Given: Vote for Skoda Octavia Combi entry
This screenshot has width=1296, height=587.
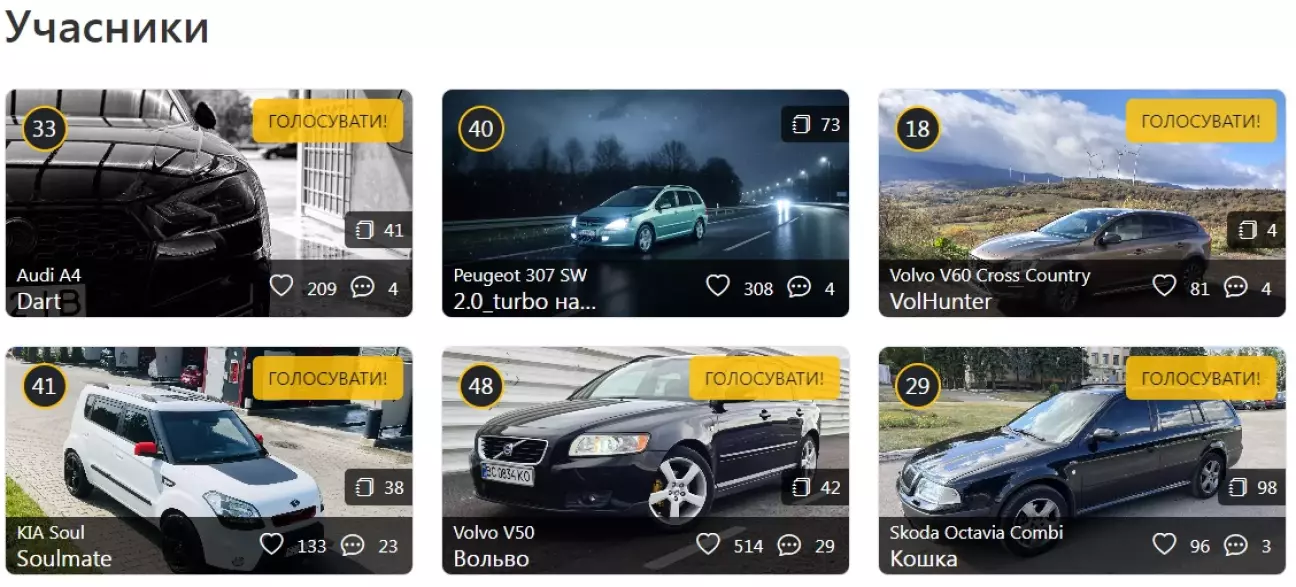Looking at the screenshot, I should (1201, 378).
